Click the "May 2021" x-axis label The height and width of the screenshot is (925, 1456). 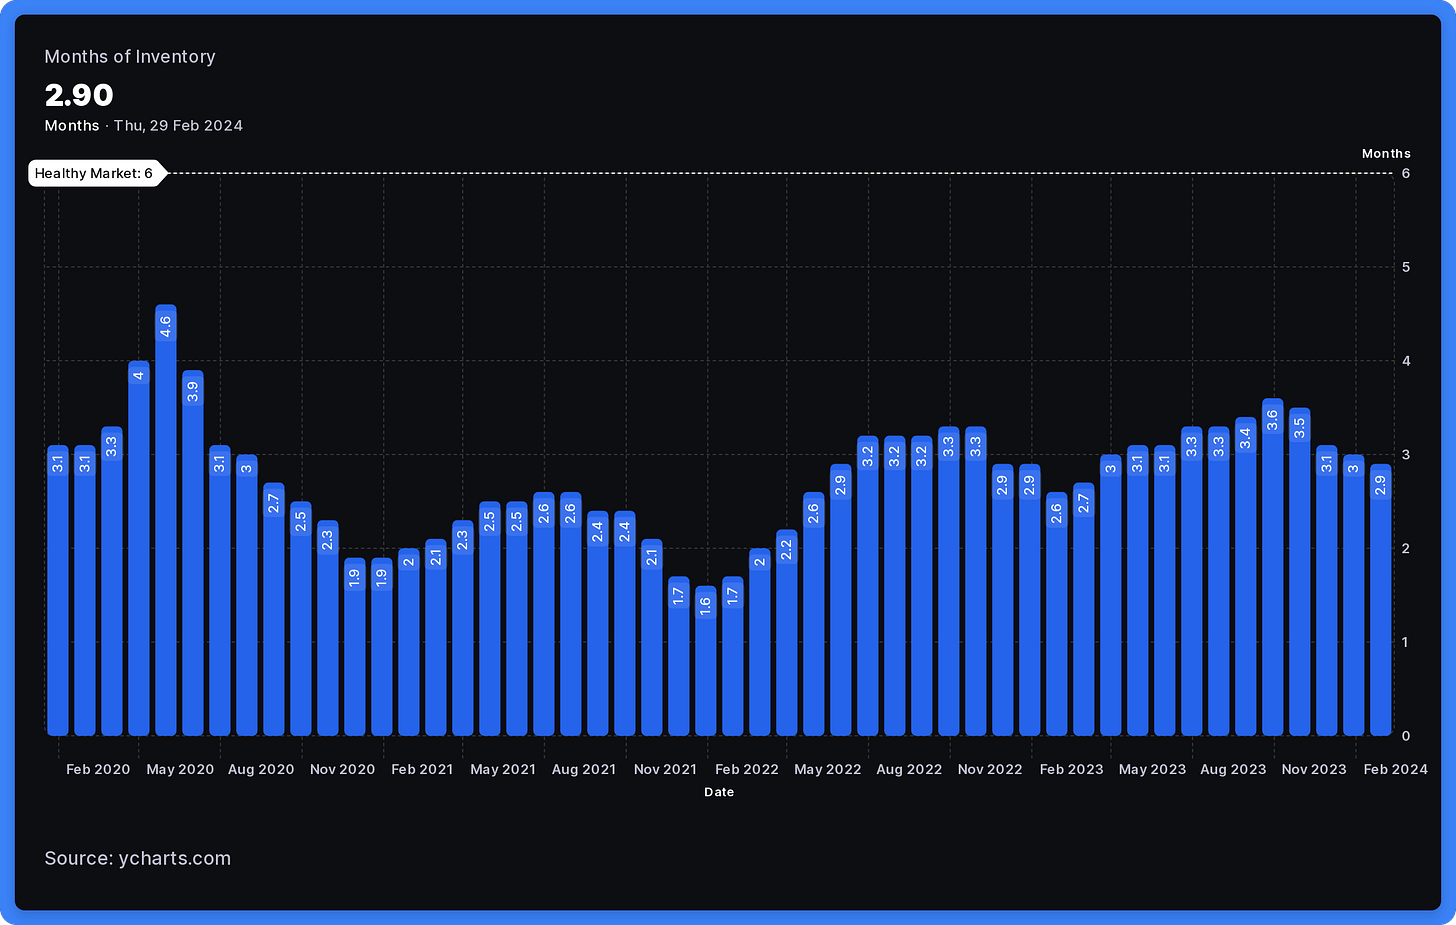click(503, 769)
